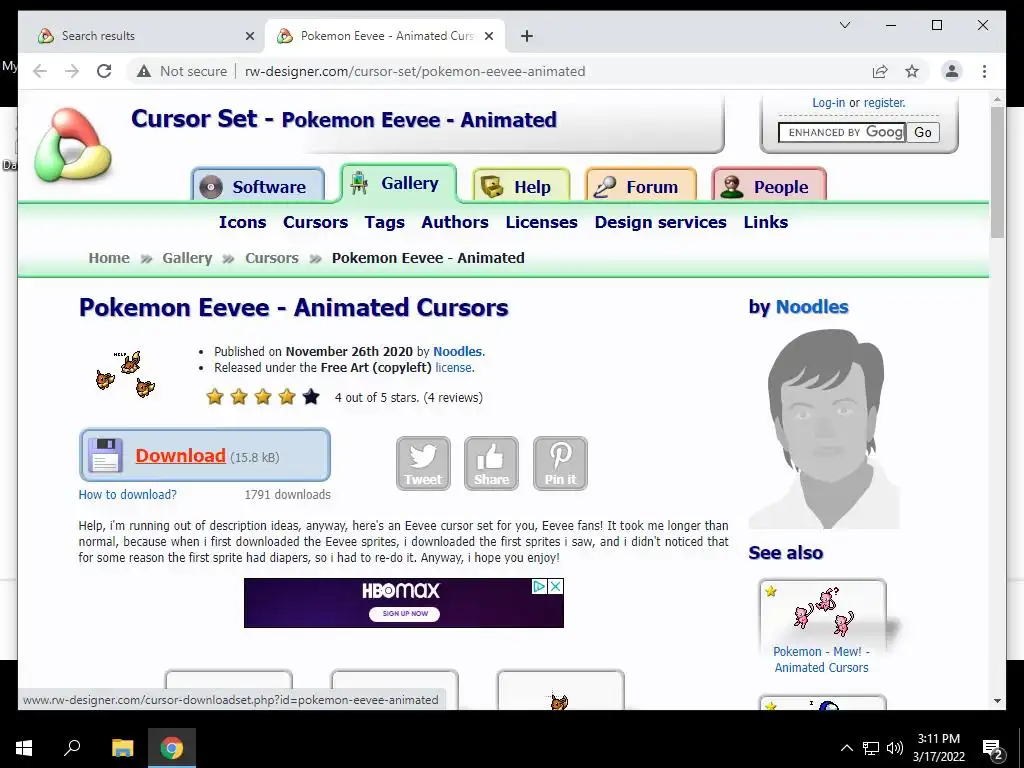Click the fifth dark rating star
1024x768 pixels.
point(311,396)
